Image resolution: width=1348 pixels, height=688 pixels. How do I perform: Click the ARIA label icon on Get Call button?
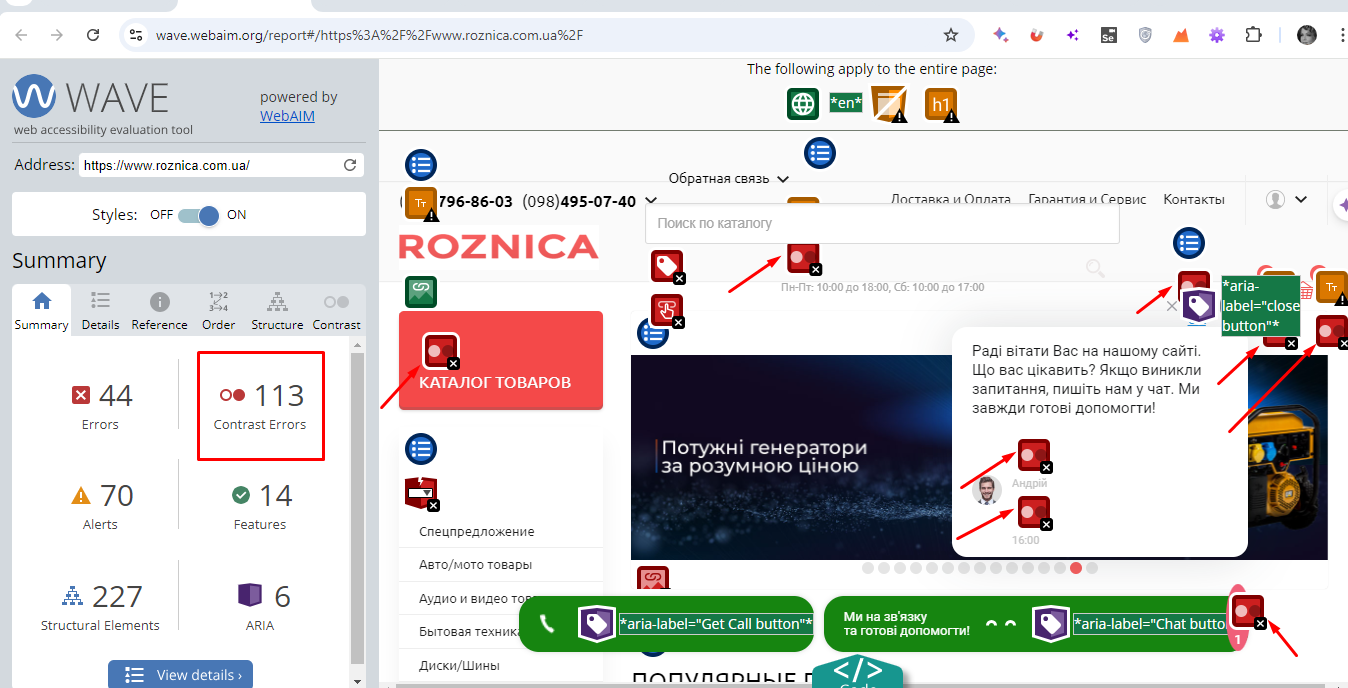596,624
